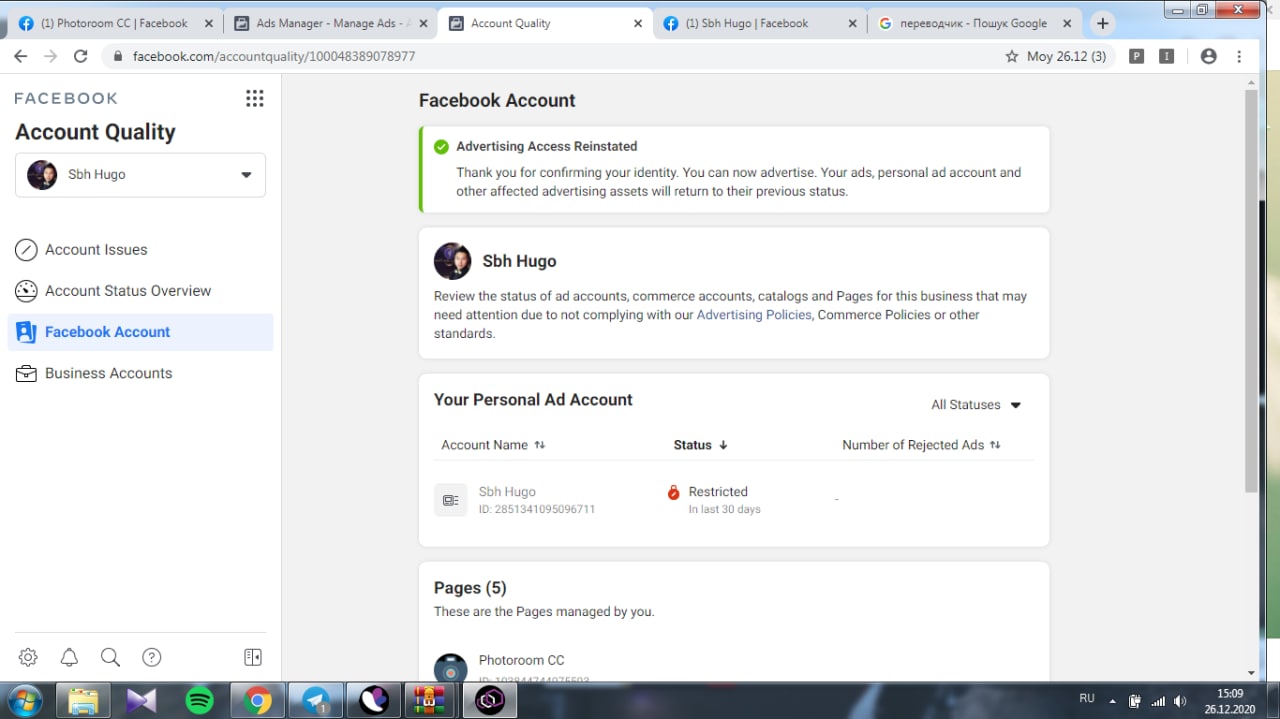
Task: Sort by Account Name column
Action: coord(493,445)
